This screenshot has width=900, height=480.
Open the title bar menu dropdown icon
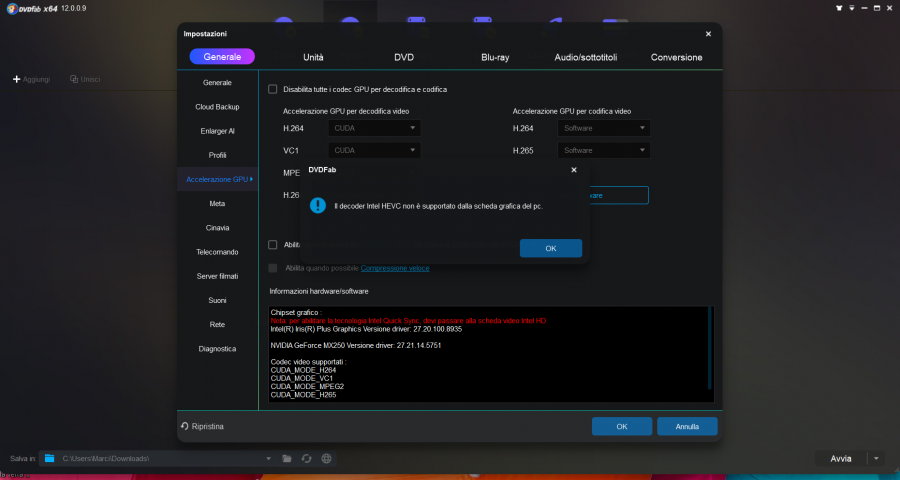coord(852,8)
